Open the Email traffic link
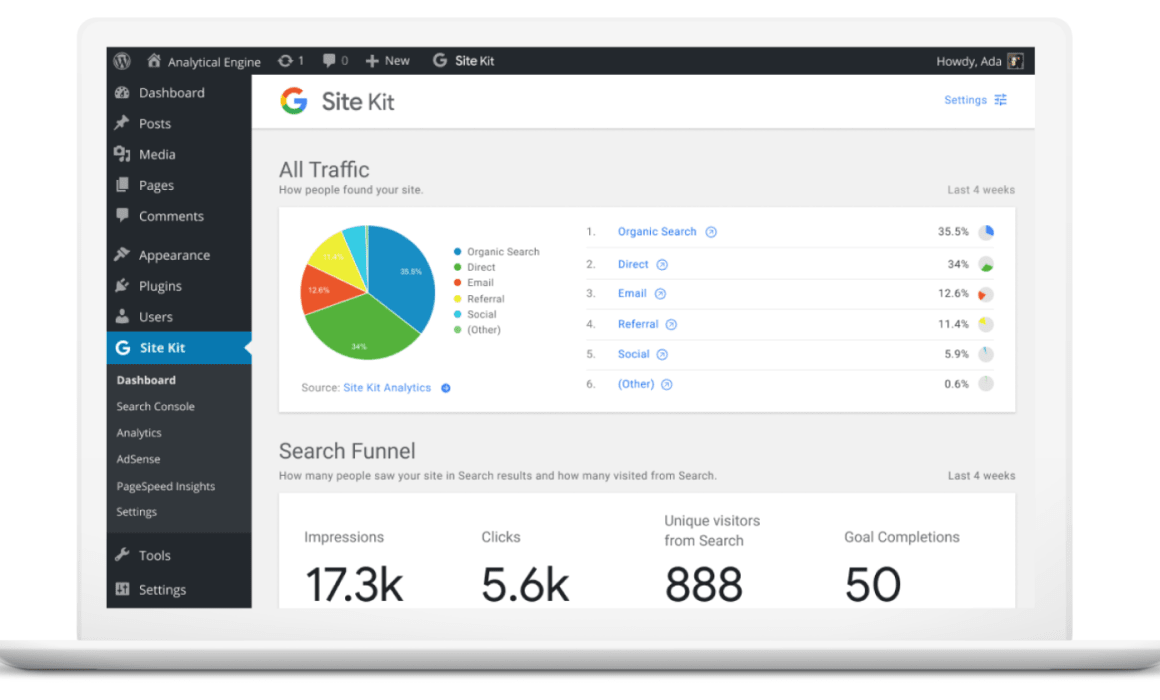 tap(632, 293)
